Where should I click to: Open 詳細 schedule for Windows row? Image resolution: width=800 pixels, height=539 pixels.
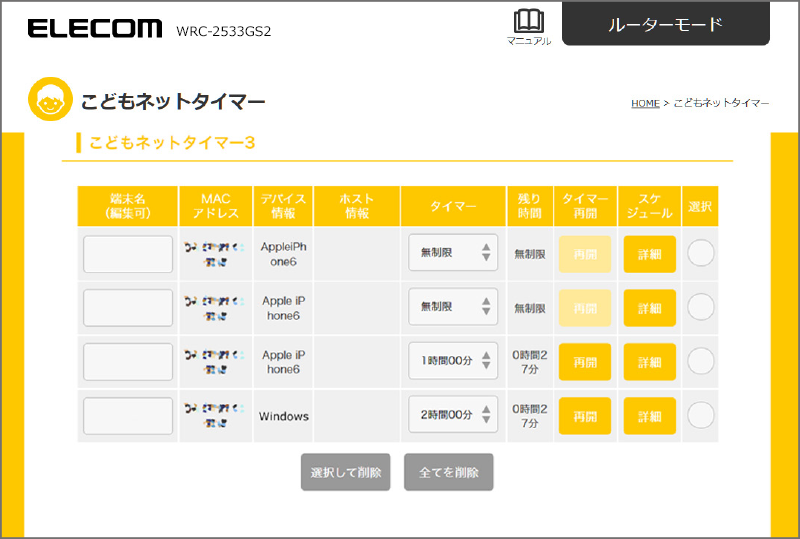coord(649,416)
